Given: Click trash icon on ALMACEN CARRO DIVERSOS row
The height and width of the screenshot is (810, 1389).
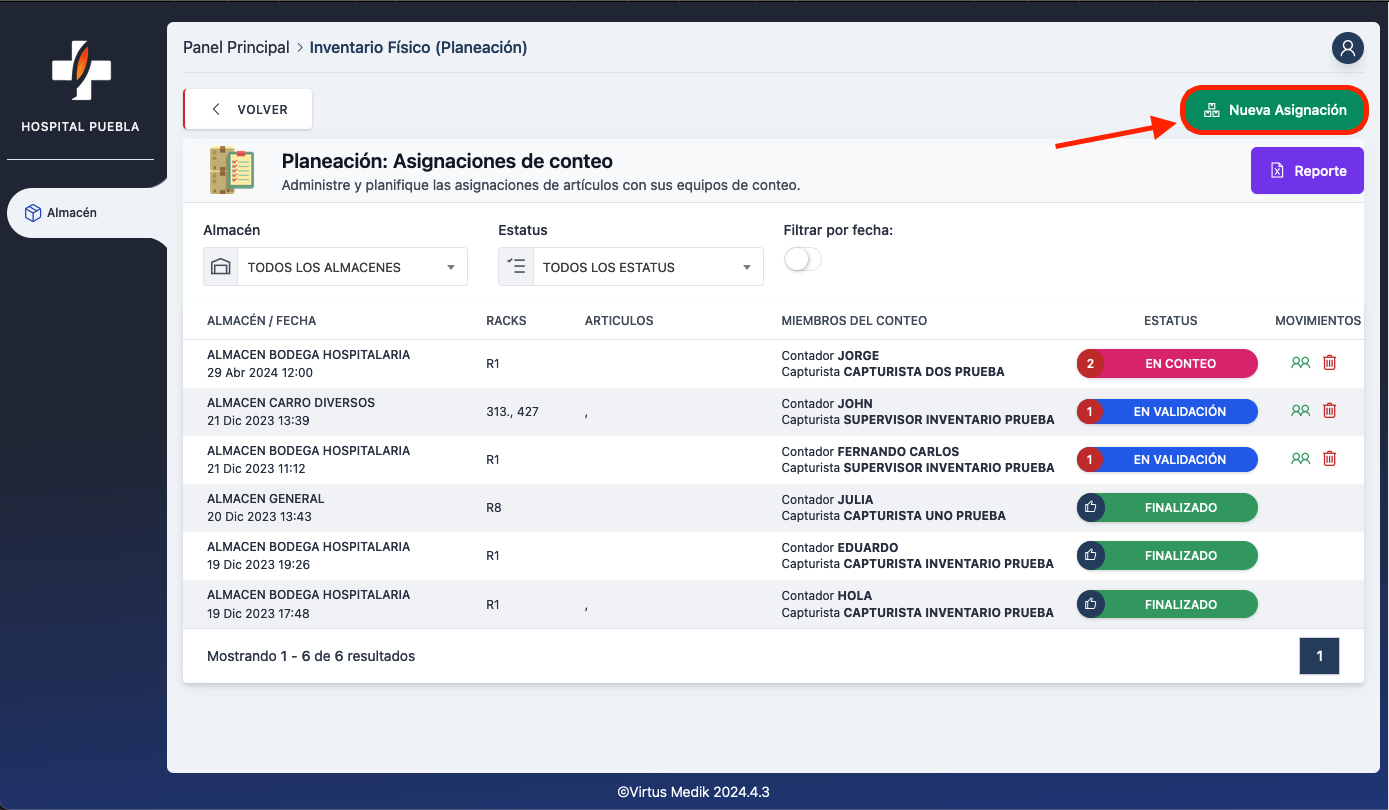Looking at the screenshot, I should pyautogui.click(x=1329, y=411).
